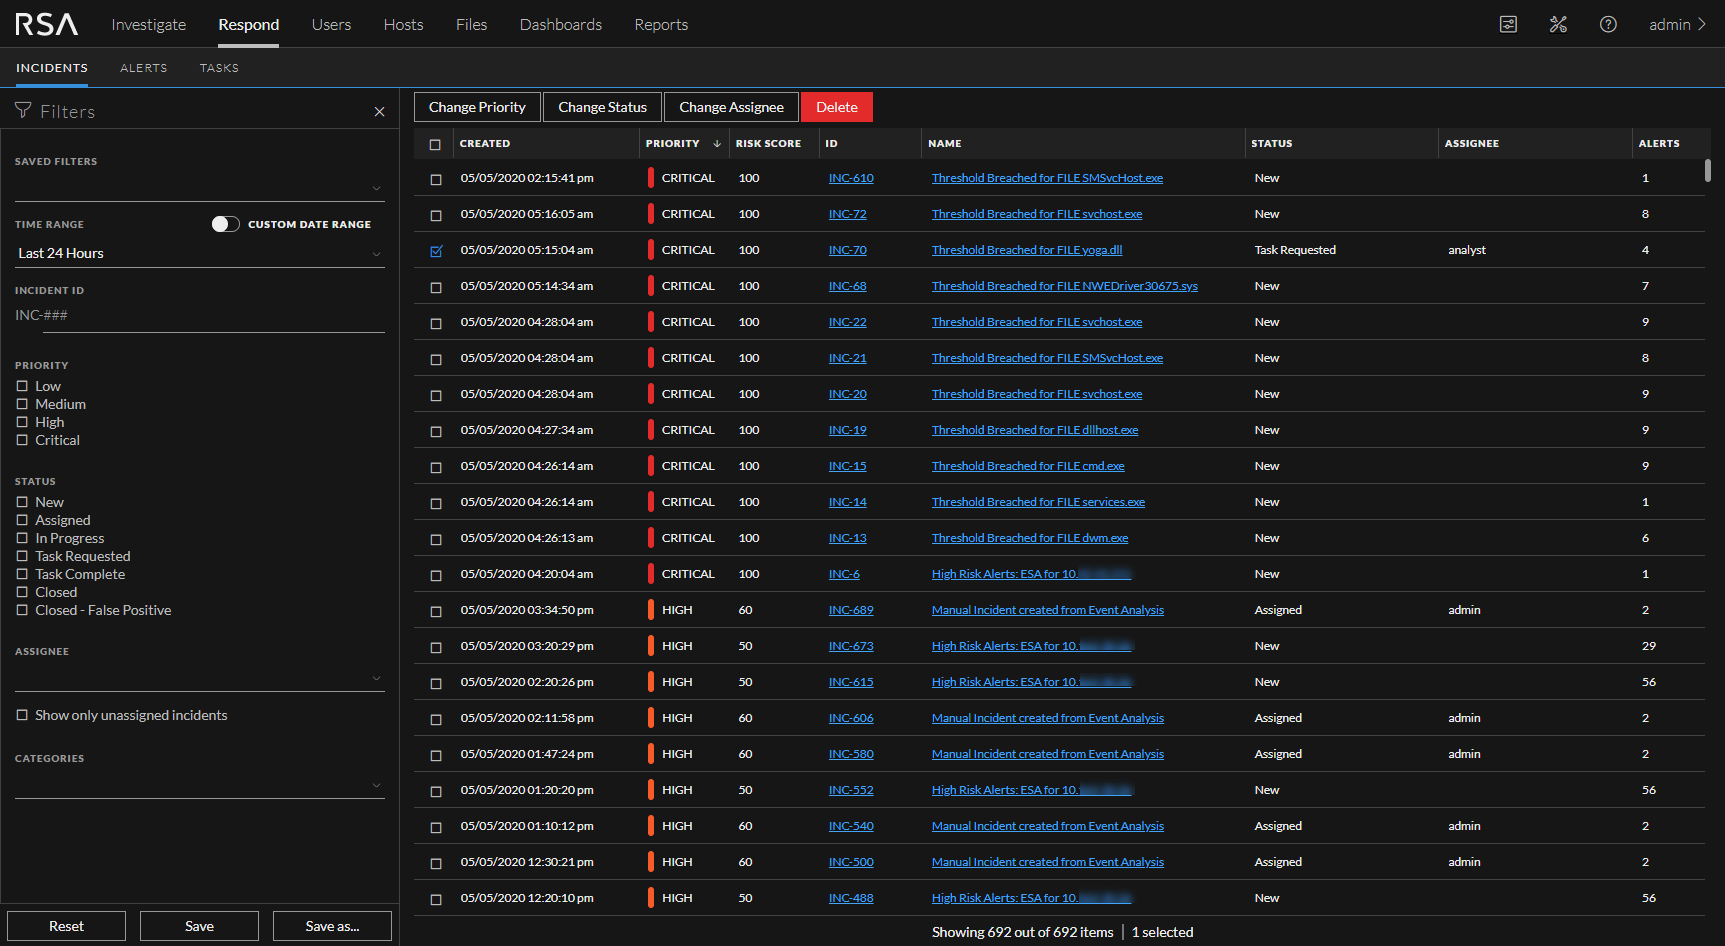Expand the admin user menu chevron
This screenshot has height=946, width=1725.
pos(1702,24)
